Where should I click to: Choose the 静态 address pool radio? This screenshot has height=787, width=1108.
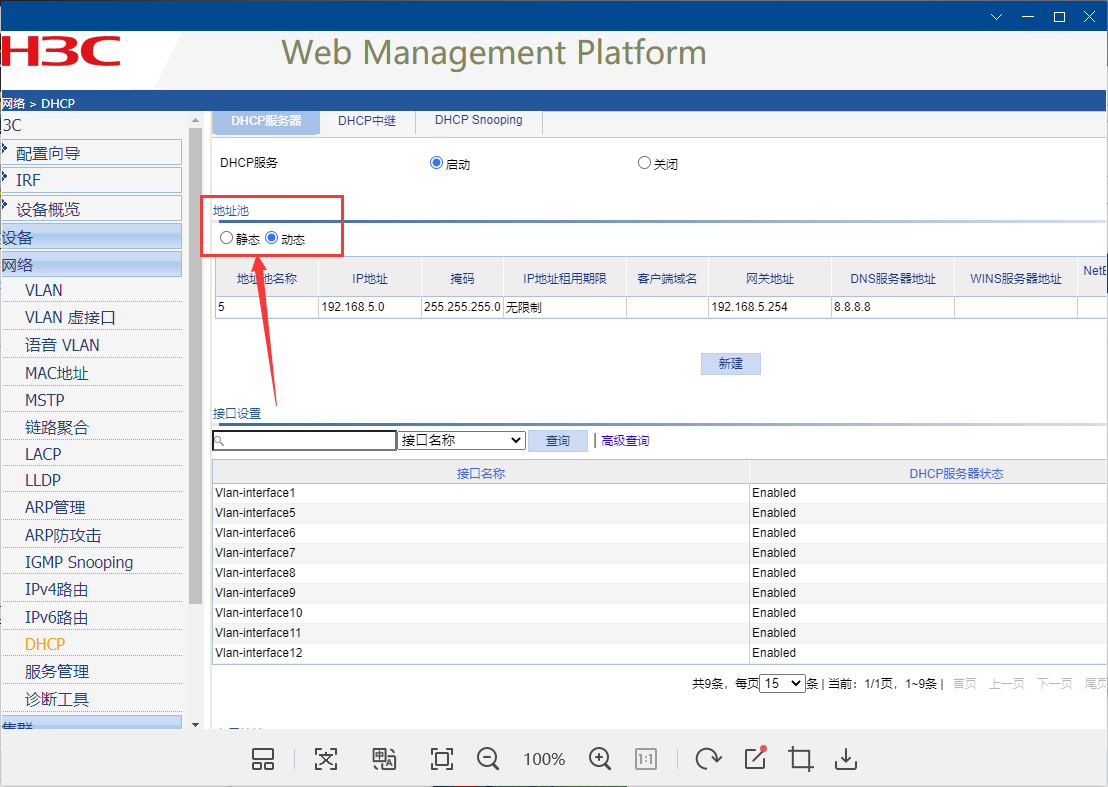click(x=226, y=237)
